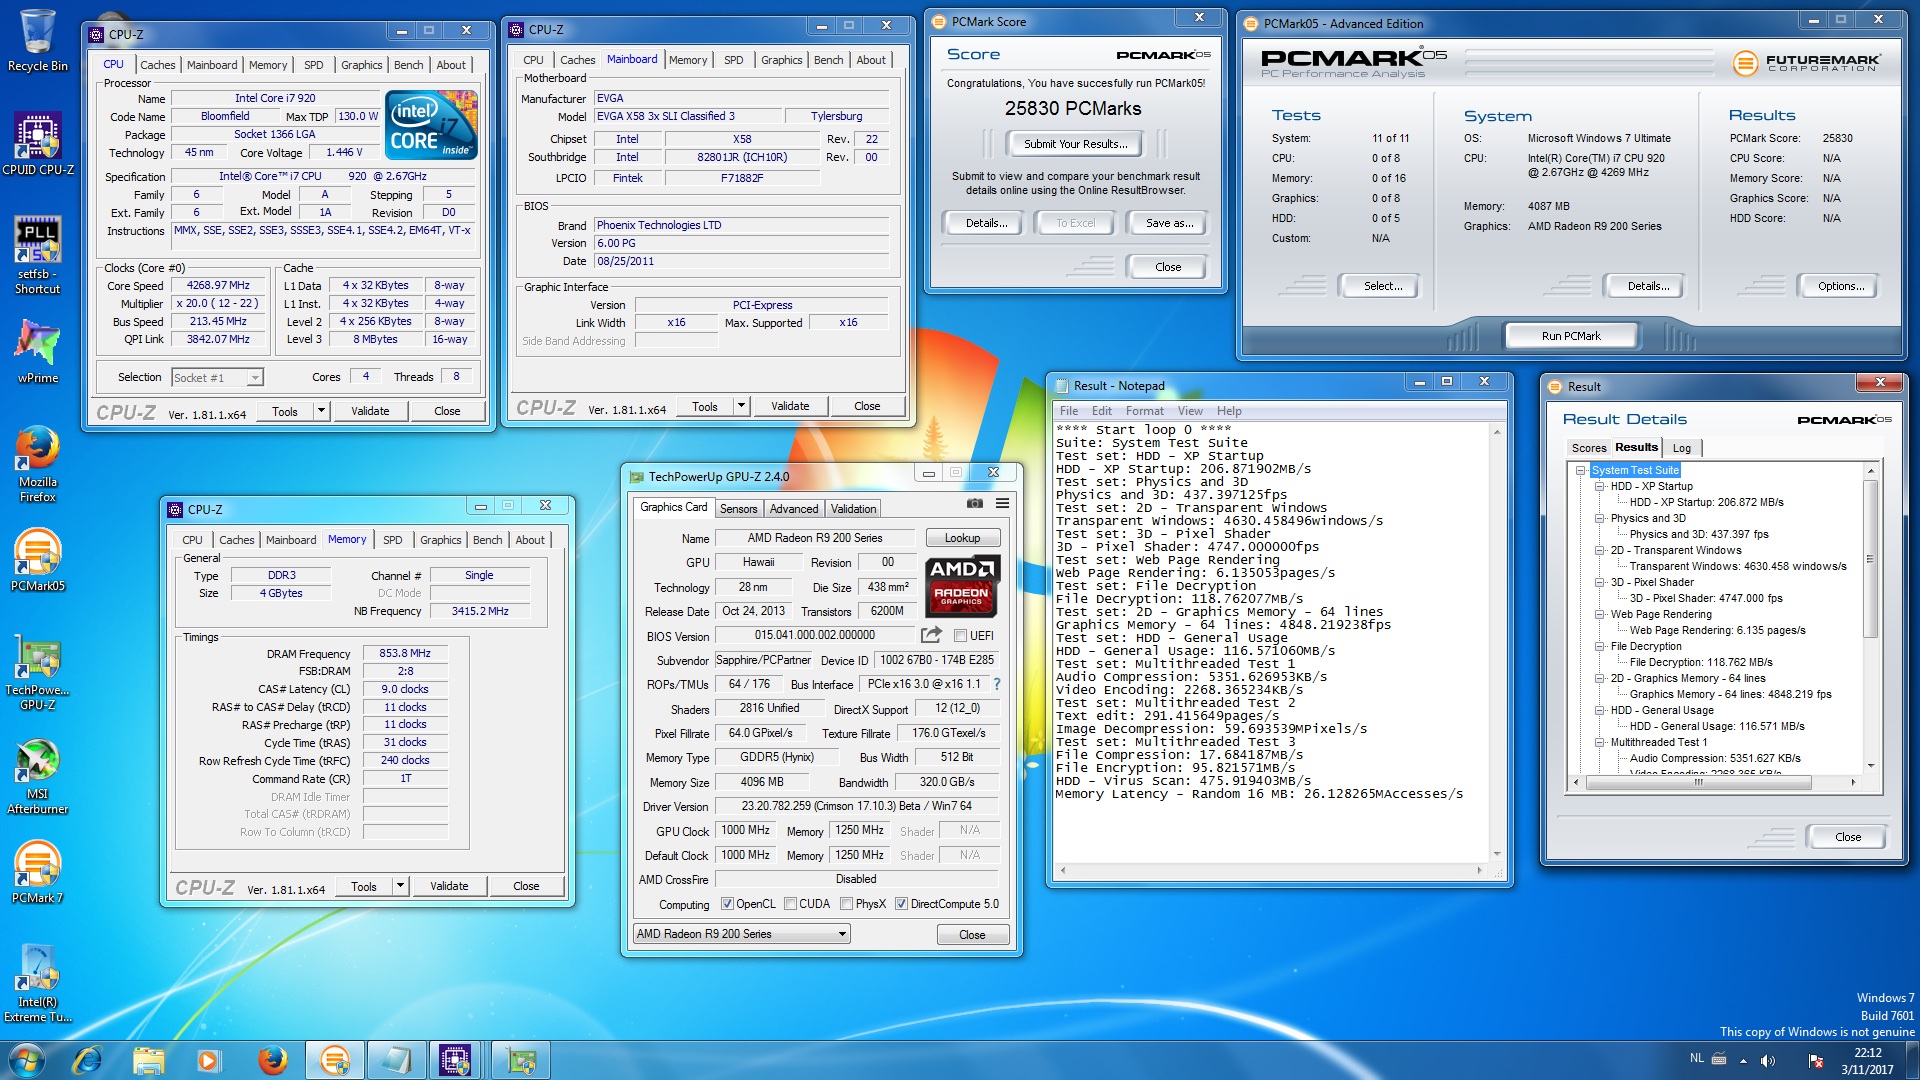Toggle the CUDA checkbox

[791, 904]
